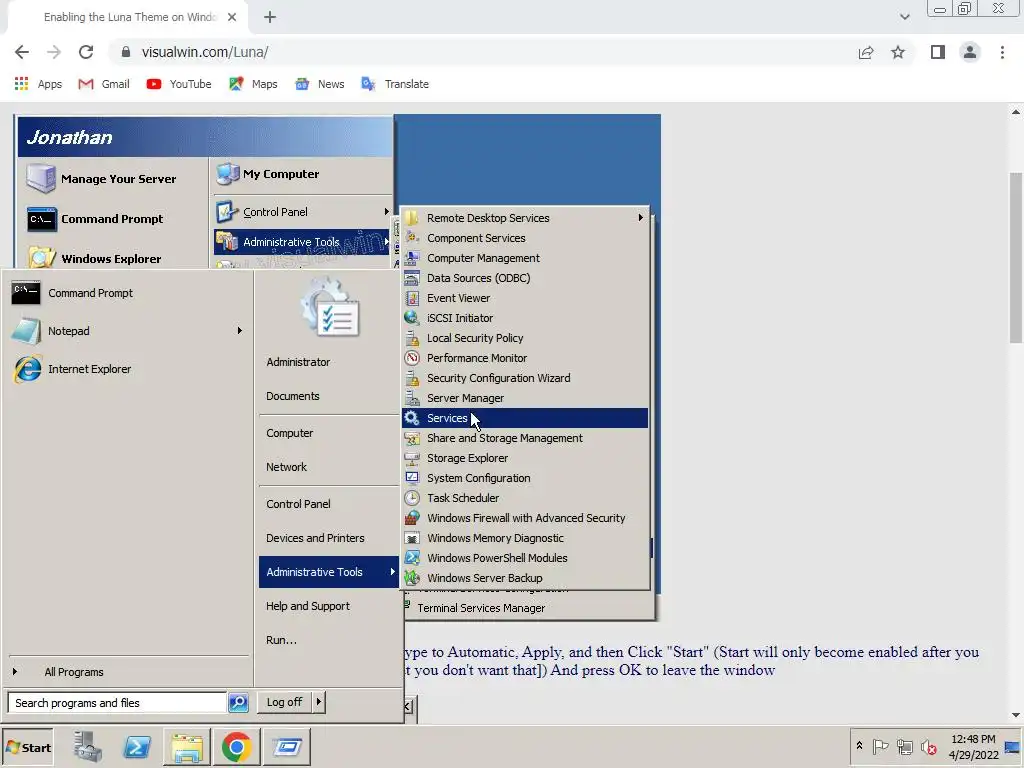Show hidden tray icons chevron
The width and height of the screenshot is (1024, 768).
tap(859, 746)
